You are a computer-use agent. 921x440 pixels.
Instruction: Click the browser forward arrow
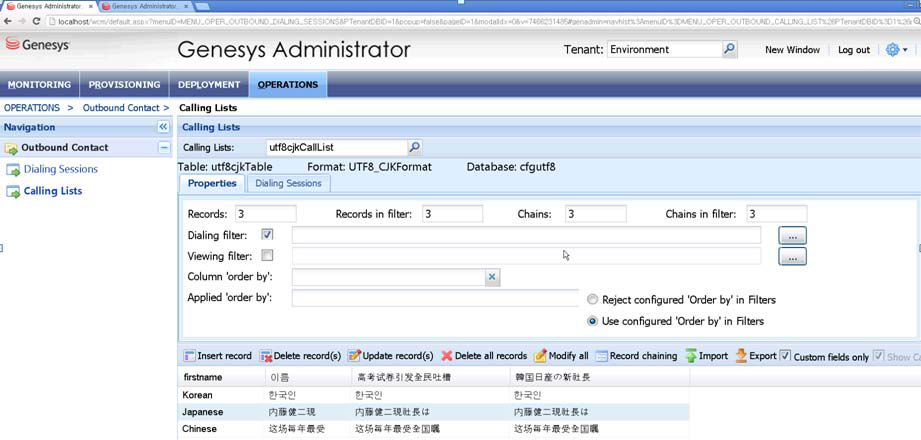tap(22, 21)
